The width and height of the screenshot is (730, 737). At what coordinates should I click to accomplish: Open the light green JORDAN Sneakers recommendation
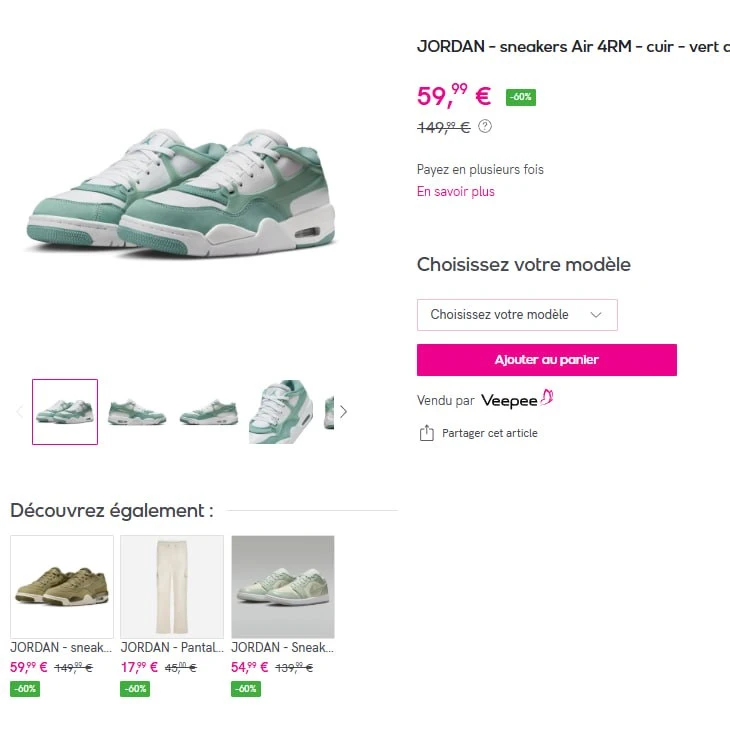coord(283,587)
